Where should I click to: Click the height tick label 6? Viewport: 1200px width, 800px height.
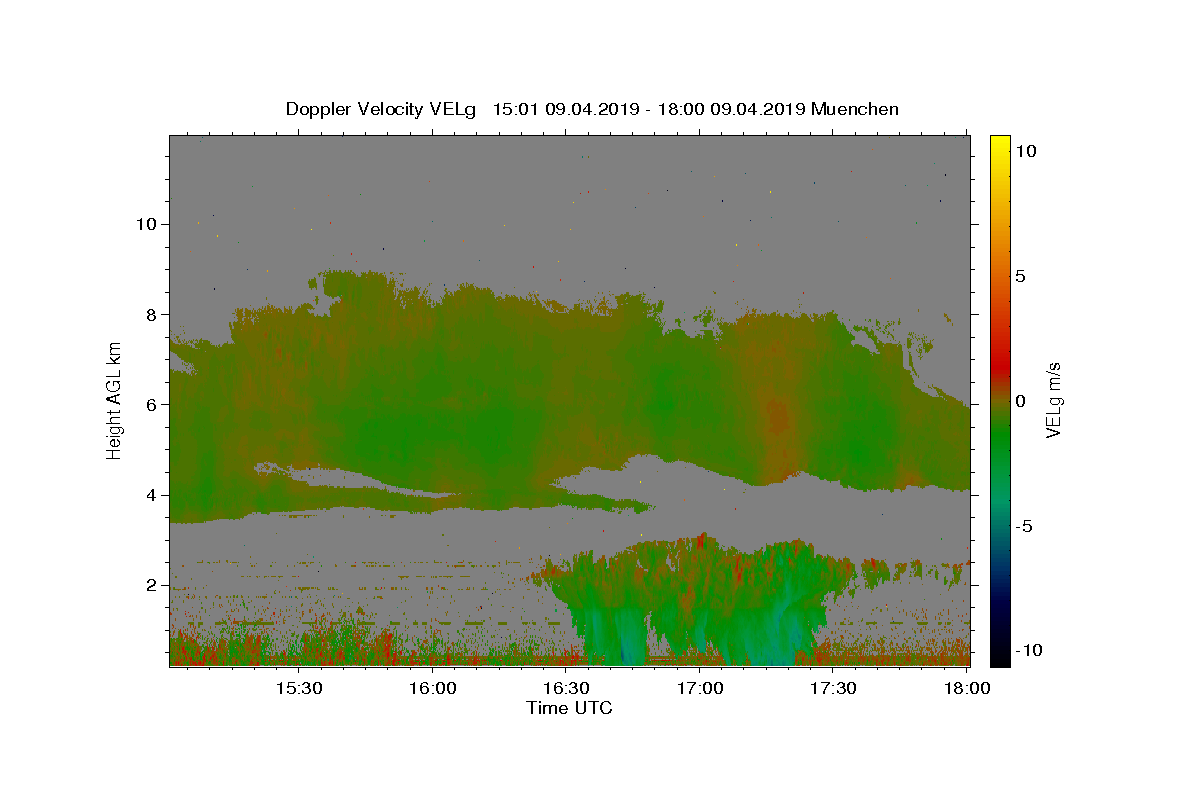152,405
